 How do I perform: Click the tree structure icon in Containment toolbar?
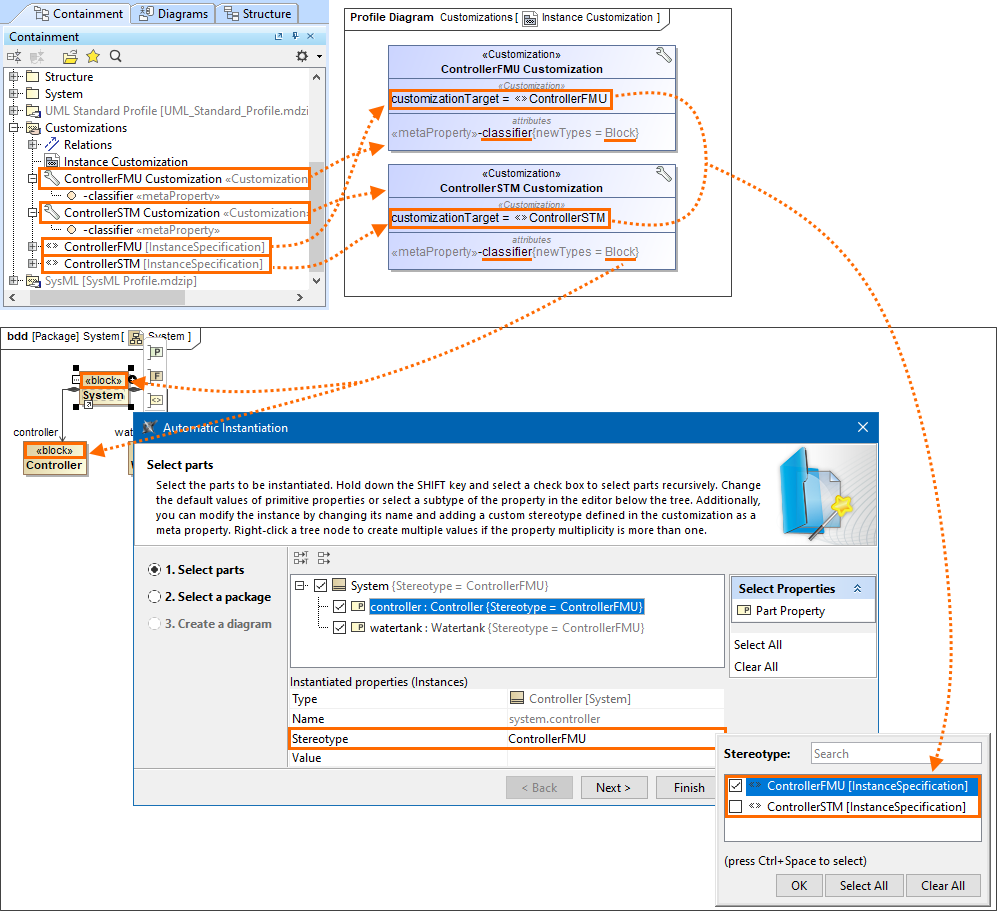click(14, 57)
